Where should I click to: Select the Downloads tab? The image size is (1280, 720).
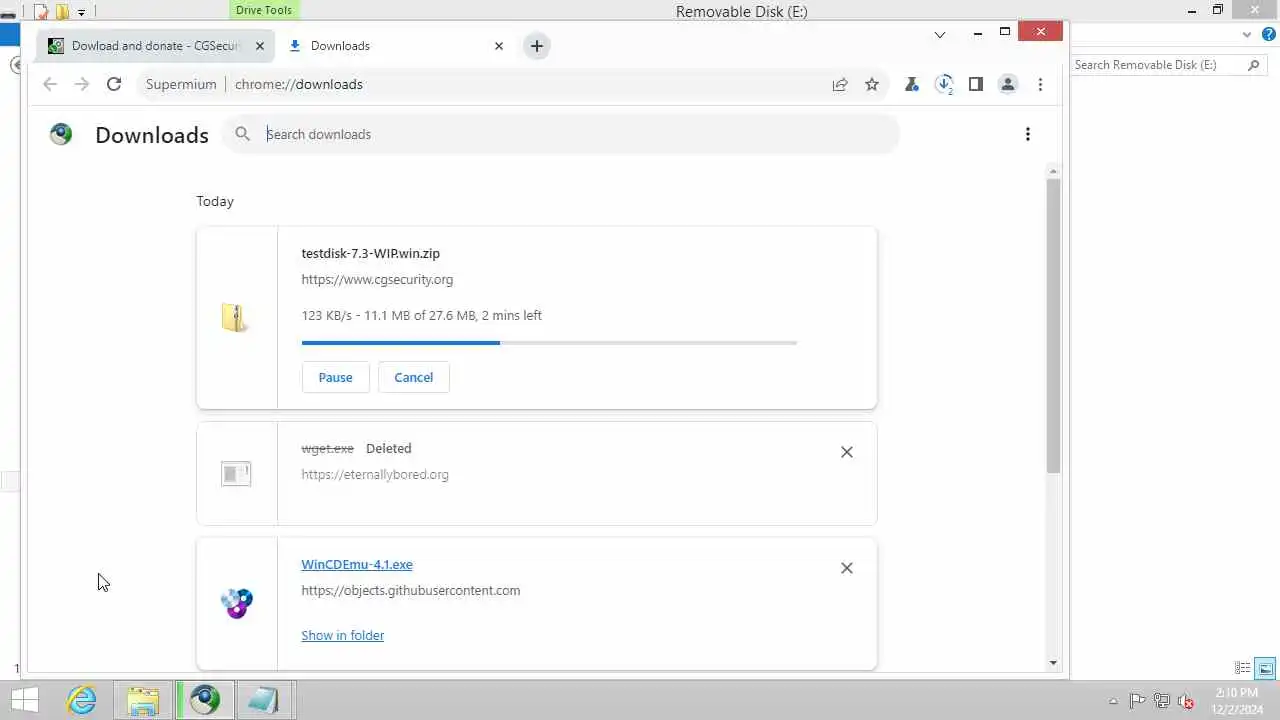395,45
